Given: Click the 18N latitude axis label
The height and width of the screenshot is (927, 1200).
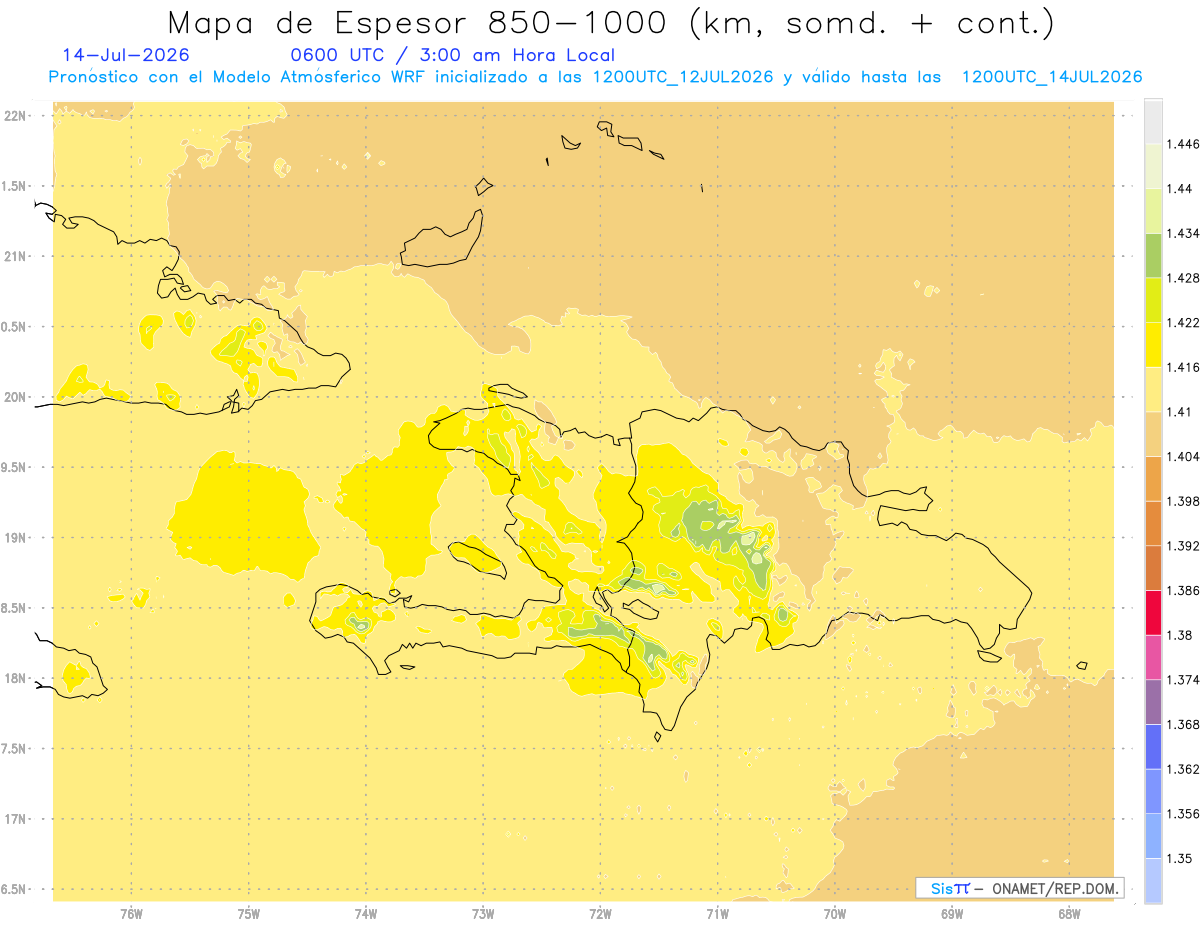Looking at the screenshot, I should [x=14, y=679].
